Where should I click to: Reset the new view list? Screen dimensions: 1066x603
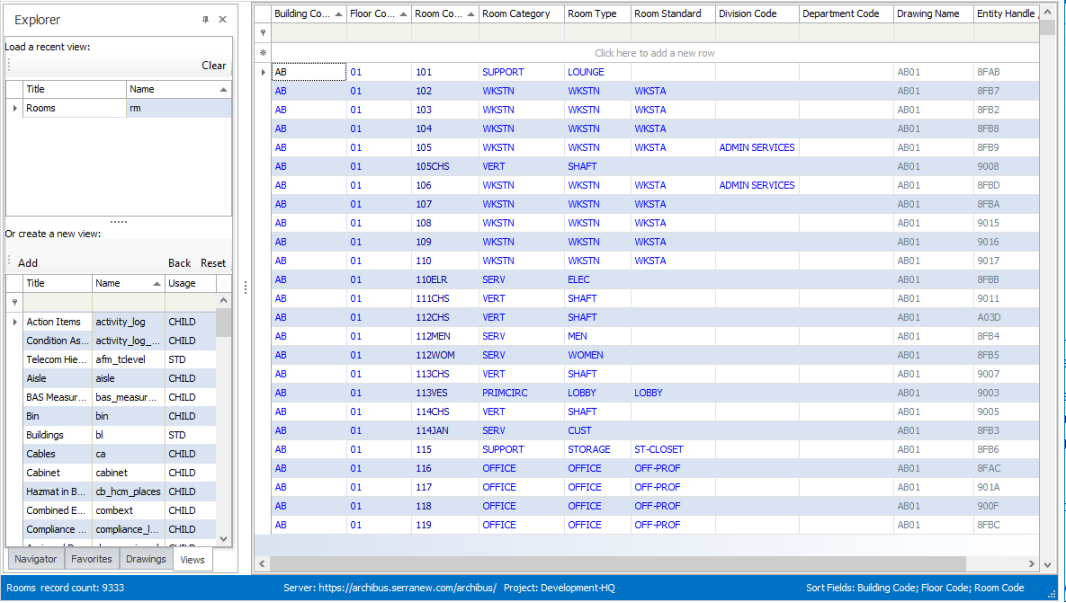(x=213, y=263)
